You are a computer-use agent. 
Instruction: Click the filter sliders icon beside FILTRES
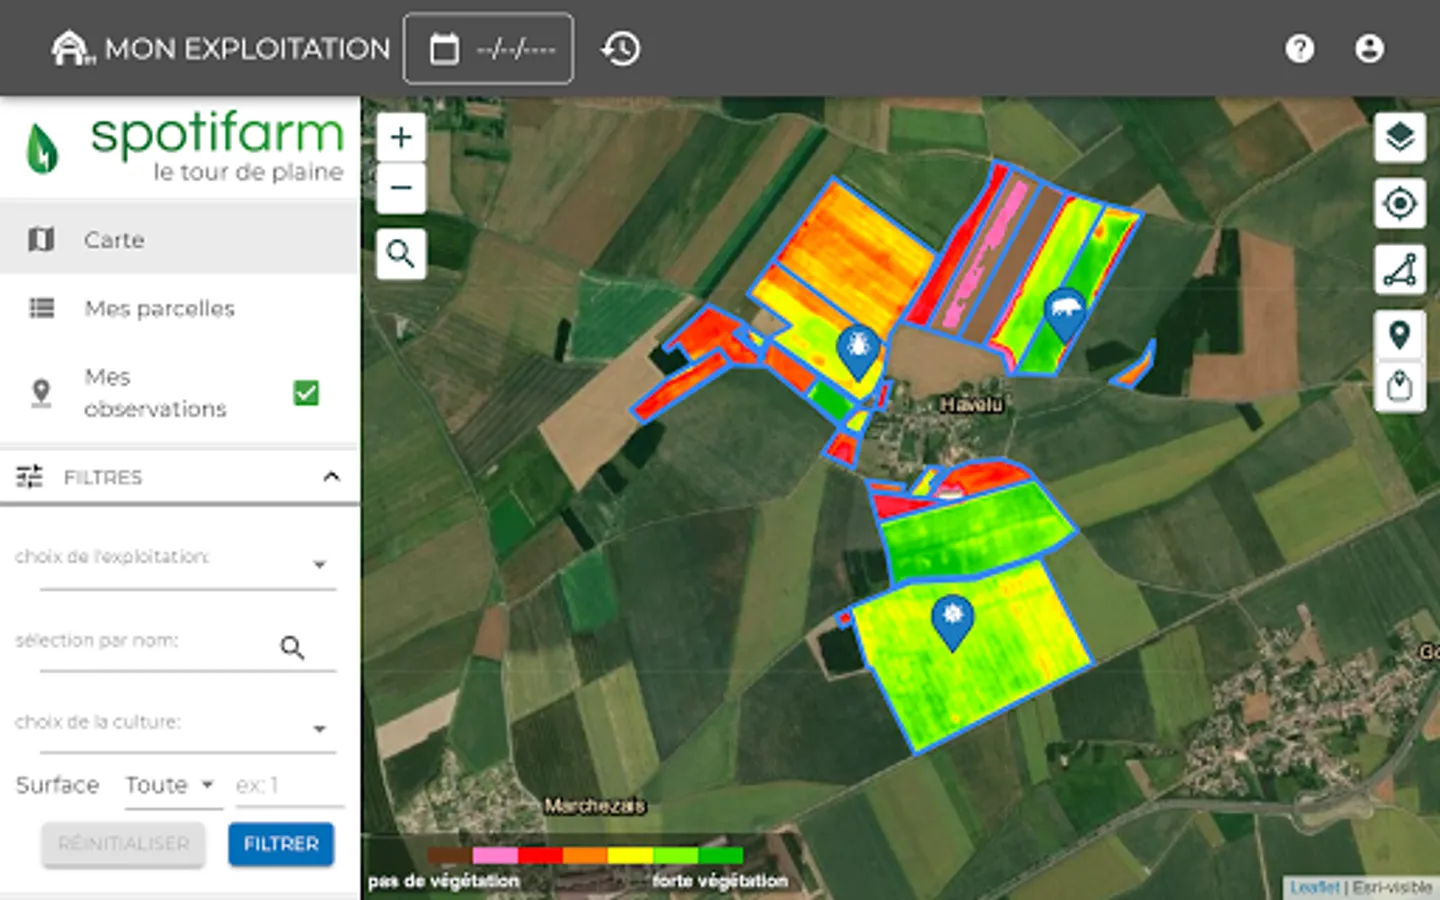pos(30,477)
